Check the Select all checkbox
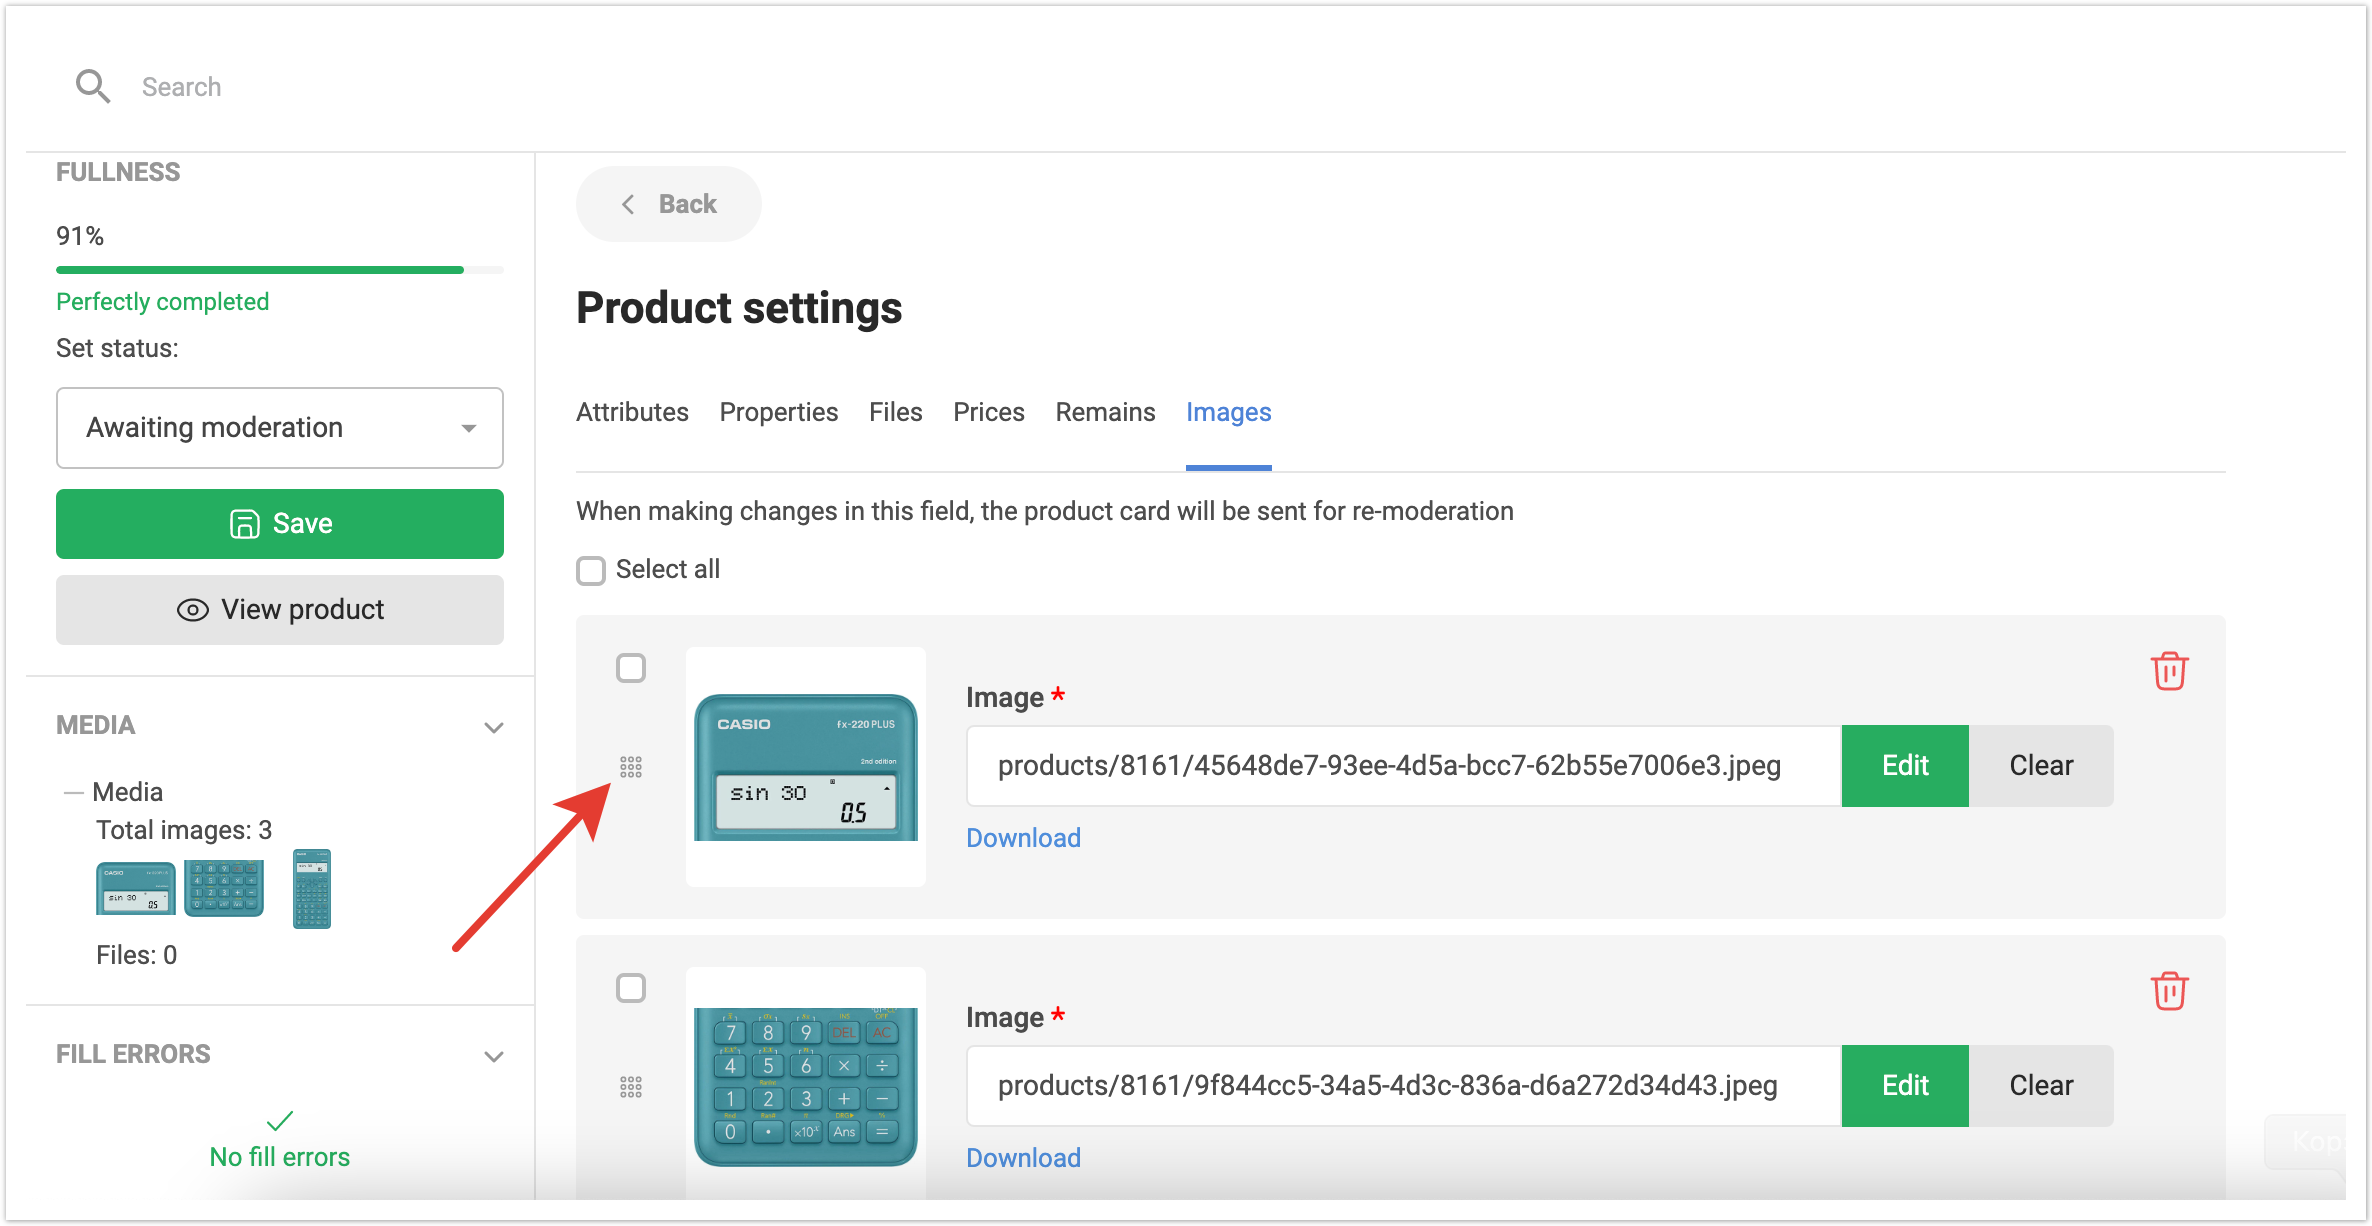The height and width of the screenshot is (1226, 2372). tap(591, 571)
